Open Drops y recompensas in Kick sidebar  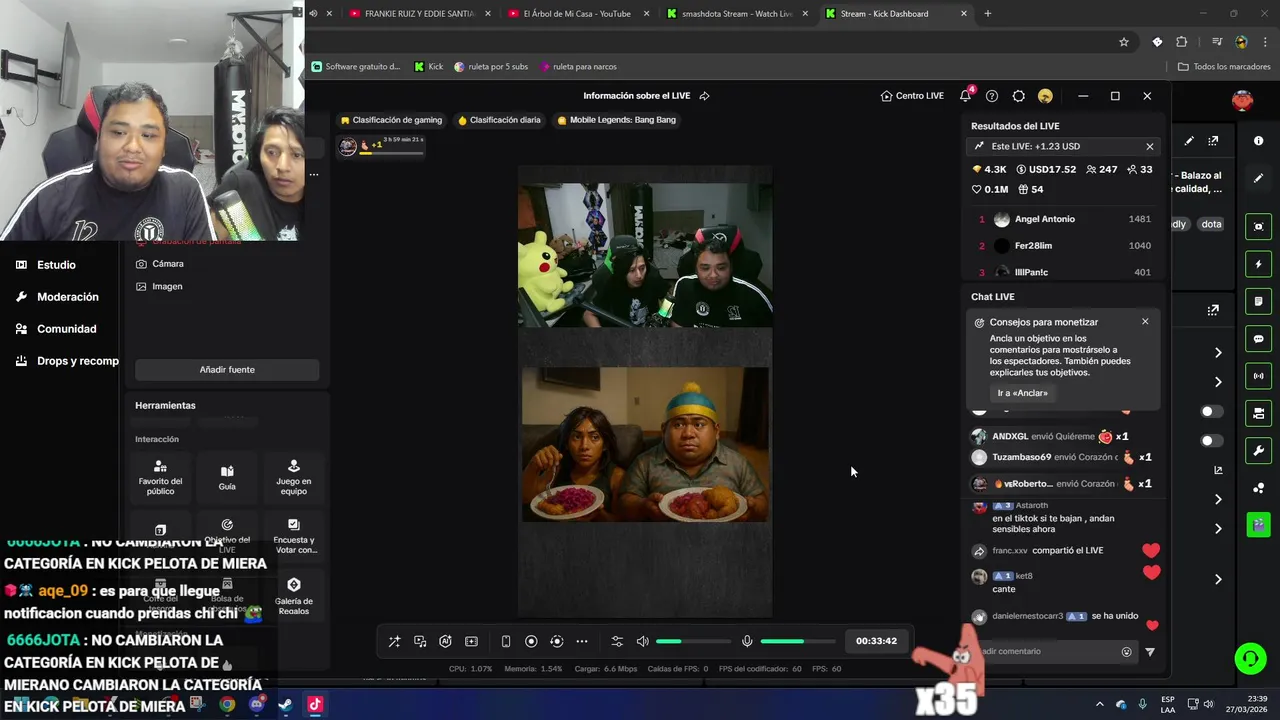67,361
